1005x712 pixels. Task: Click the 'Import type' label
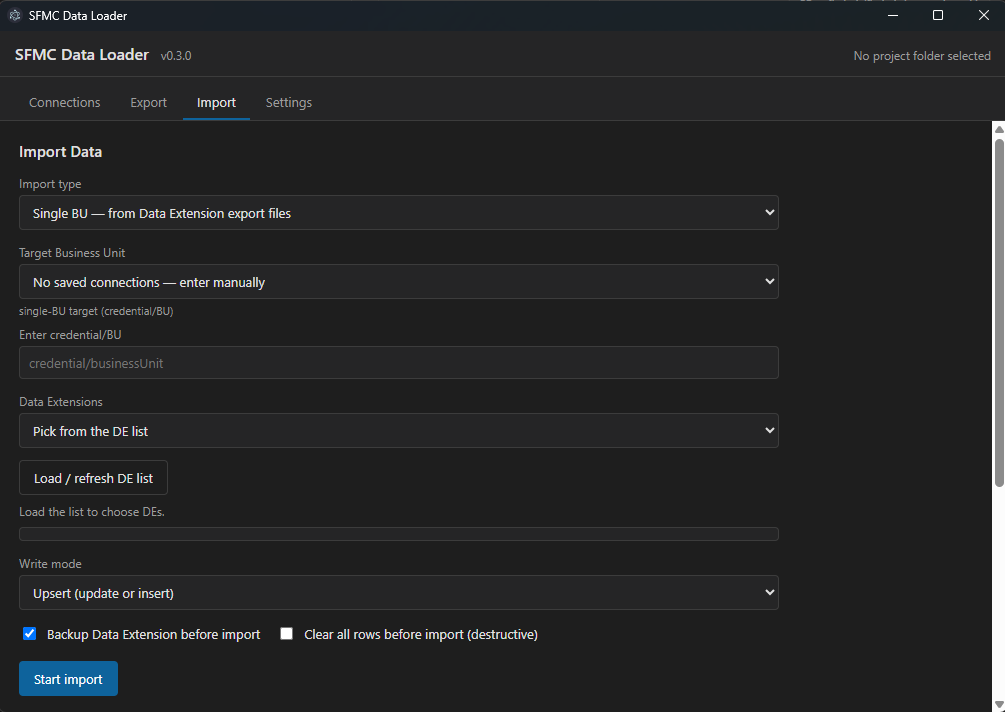pyautogui.click(x=50, y=184)
